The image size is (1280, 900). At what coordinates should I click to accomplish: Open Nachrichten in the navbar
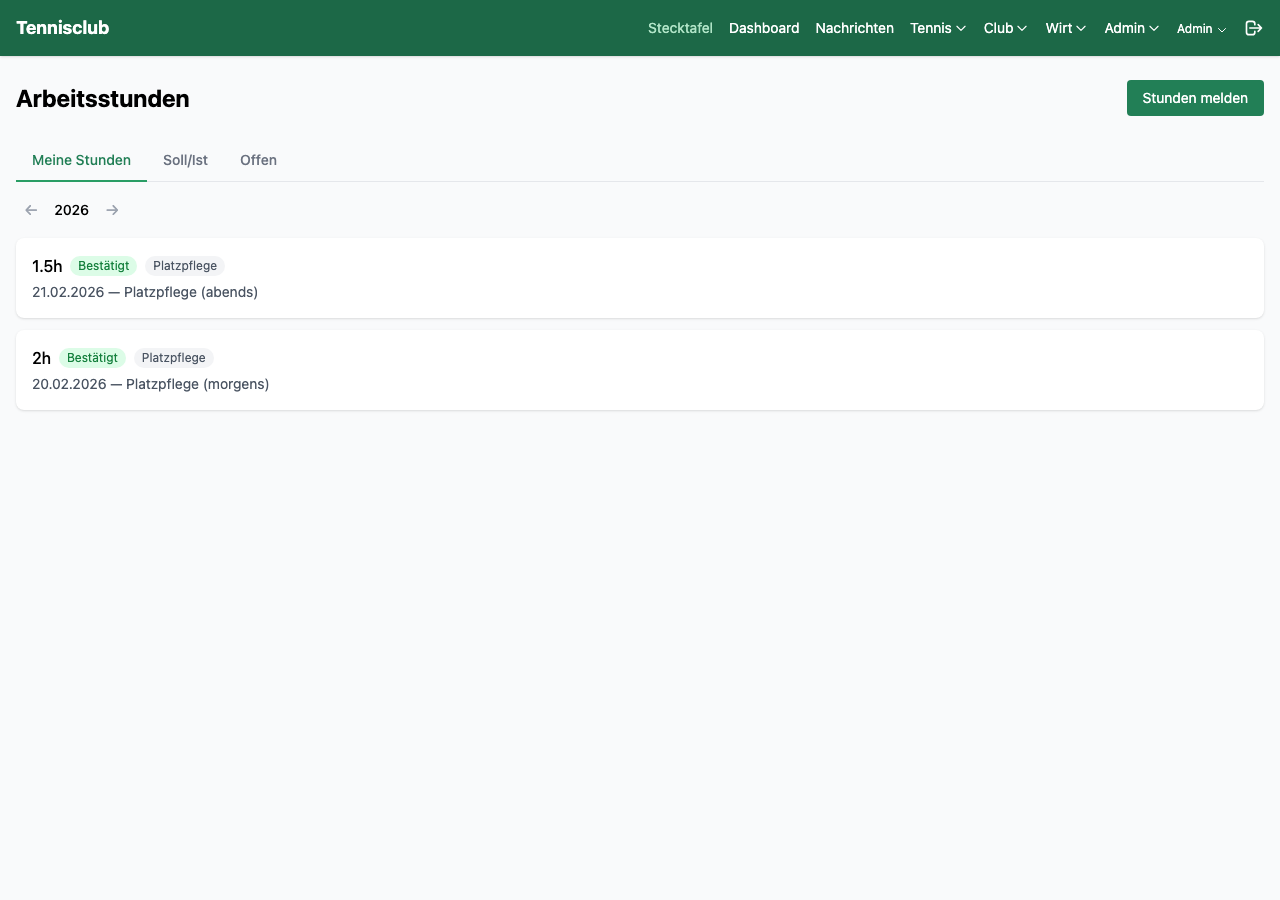(854, 28)
